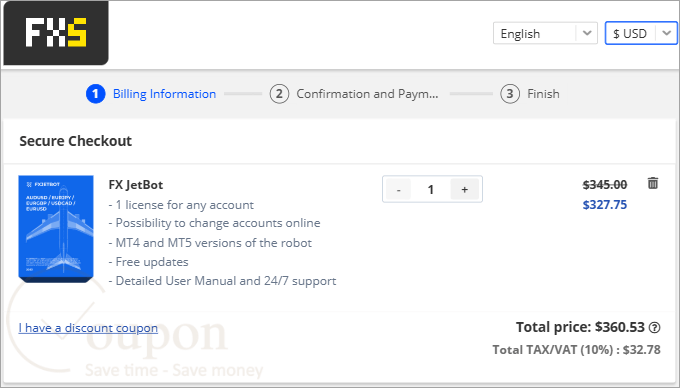Click the step 1 circle icon
680x388 pixels.
tap(95, 94)
